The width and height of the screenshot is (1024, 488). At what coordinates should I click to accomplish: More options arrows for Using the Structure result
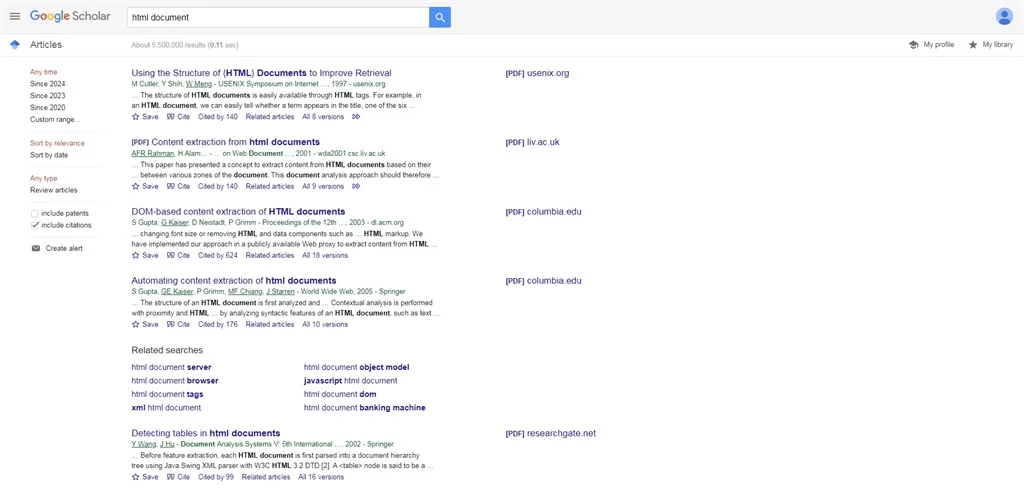click(356, 117)
